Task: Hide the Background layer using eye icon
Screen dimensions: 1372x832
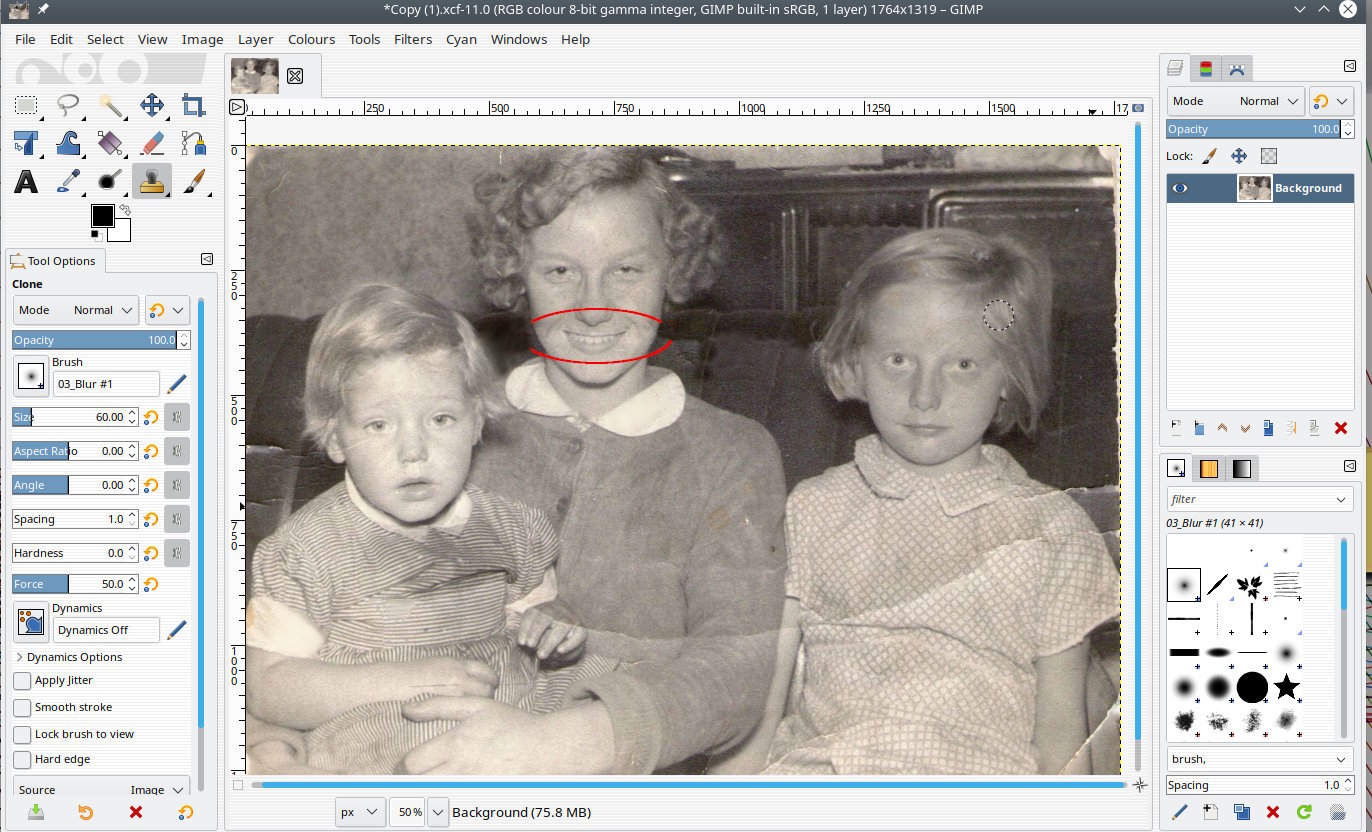Action: 1181,188
